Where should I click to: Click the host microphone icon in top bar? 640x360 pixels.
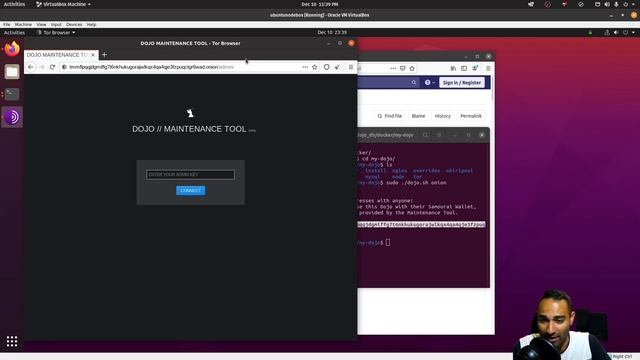point(616,4)
